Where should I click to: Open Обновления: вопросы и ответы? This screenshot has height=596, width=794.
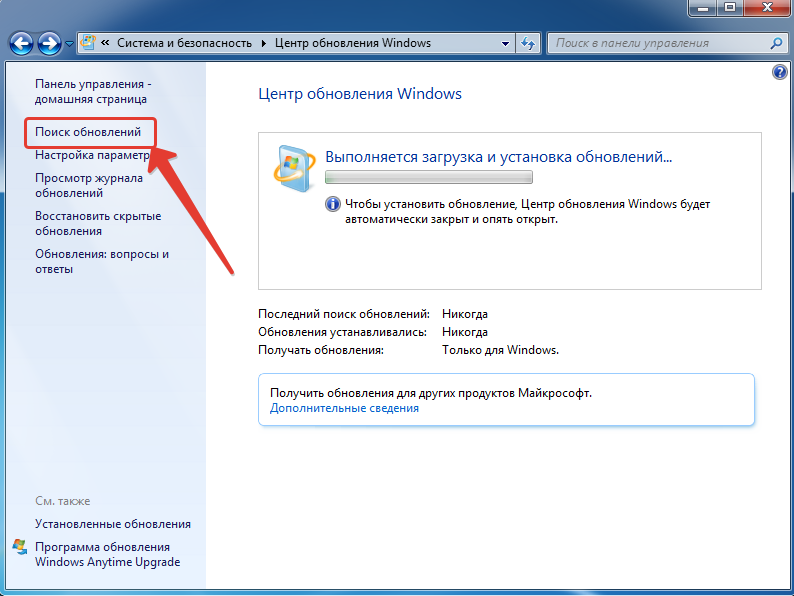click(x=102, y=262)
